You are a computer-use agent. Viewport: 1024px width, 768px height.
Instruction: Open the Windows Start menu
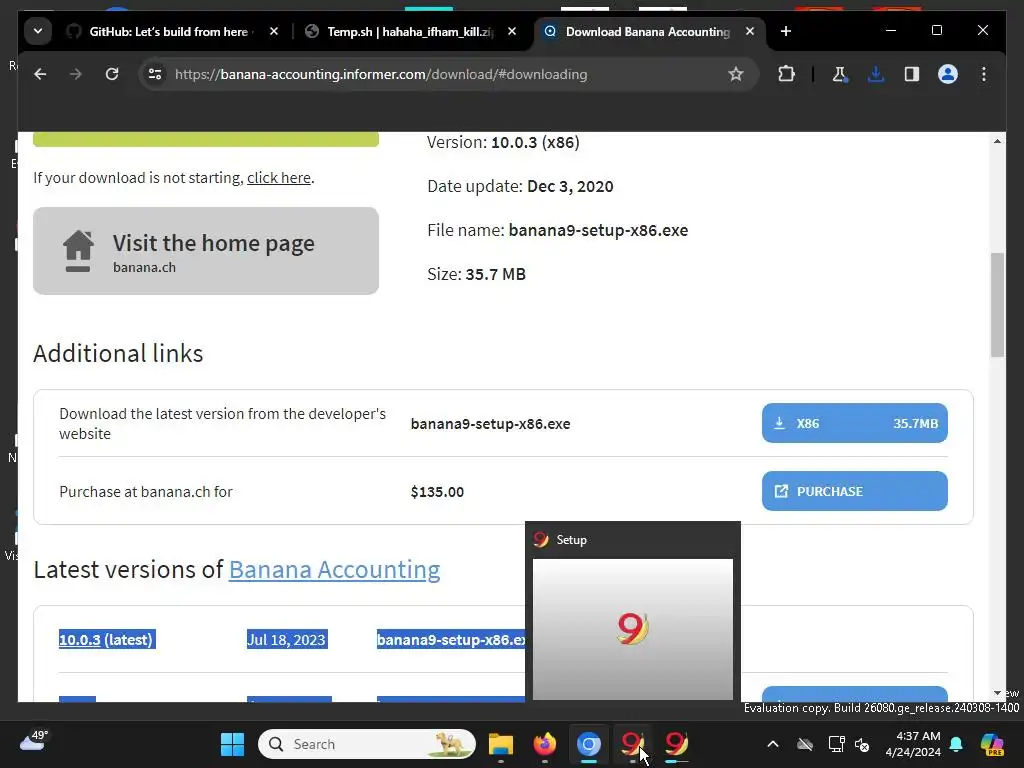[x=232, y=744]
